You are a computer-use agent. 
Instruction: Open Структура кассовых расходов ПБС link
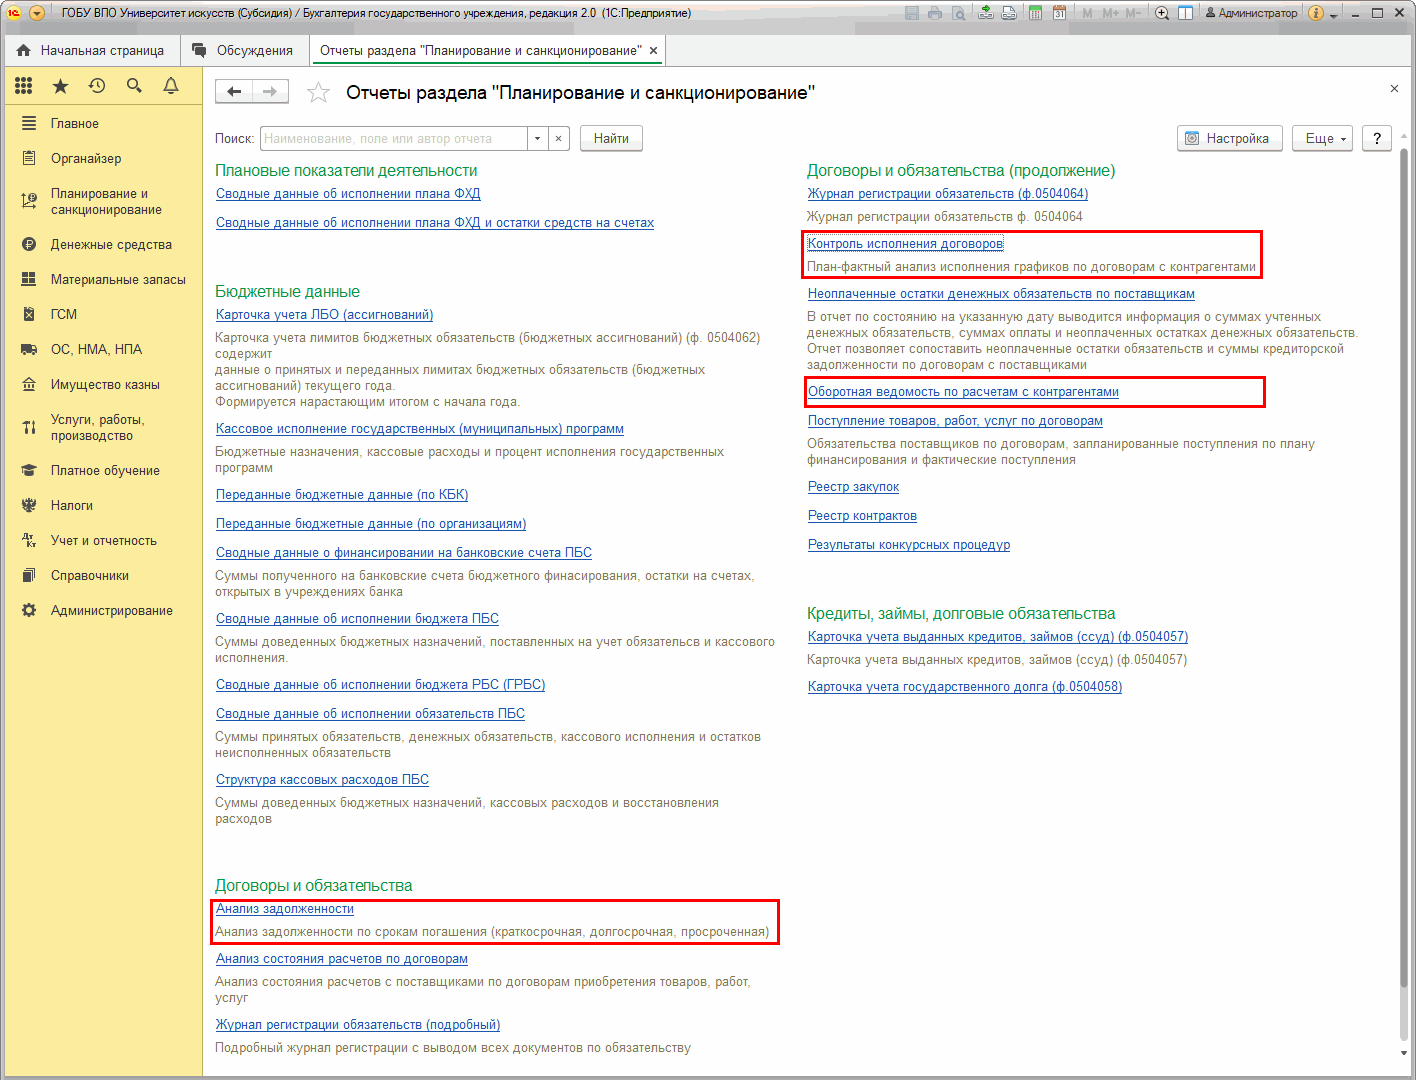322,780
